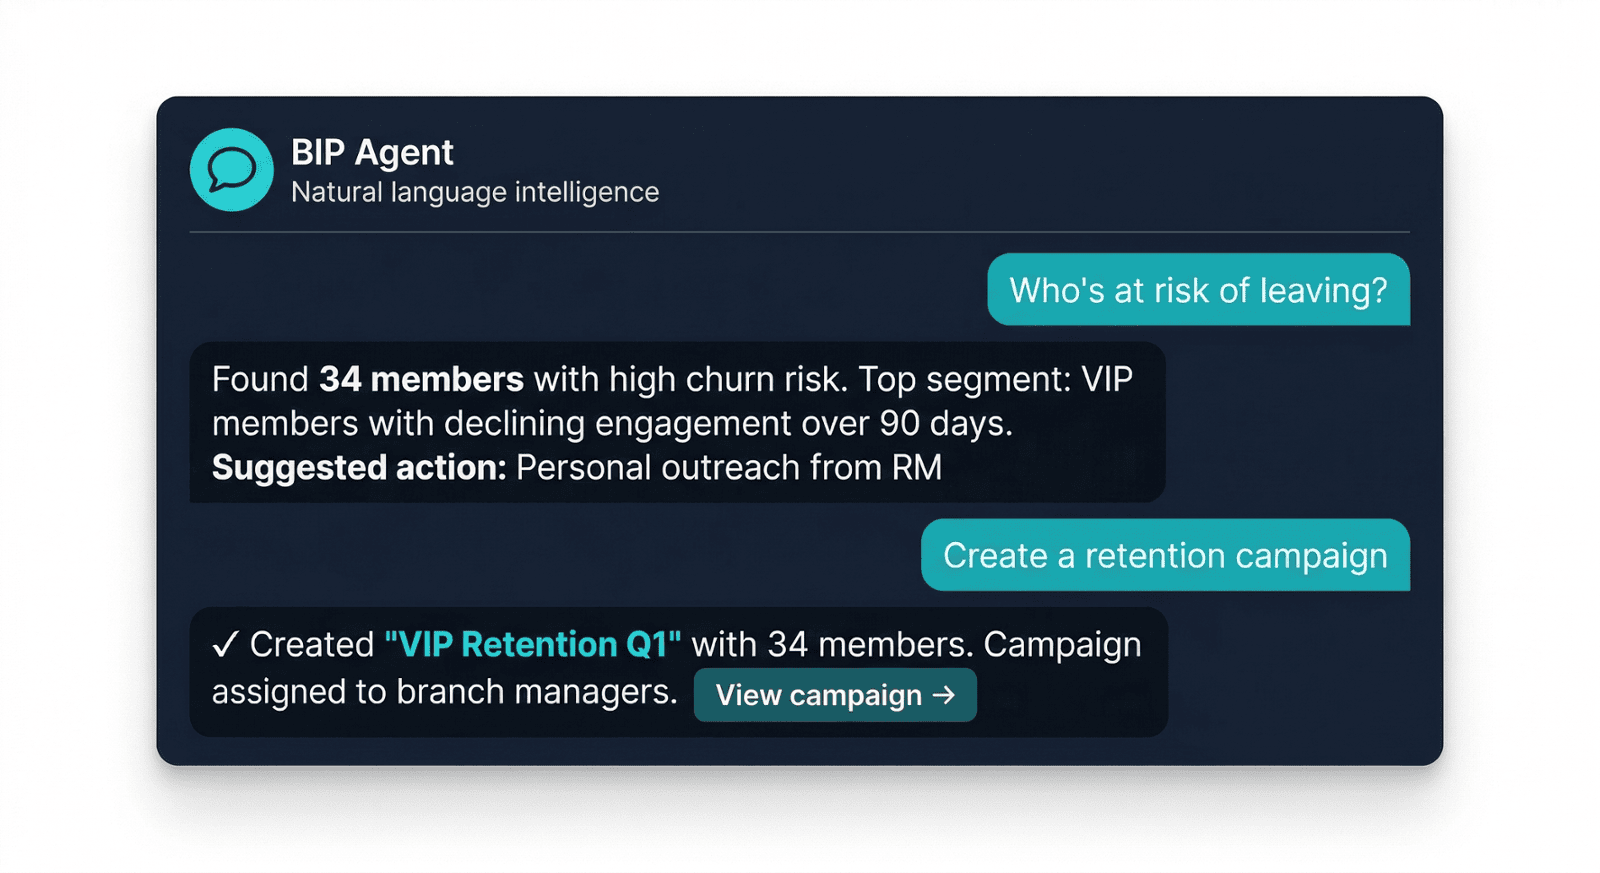1600x873 pixels.
Task: Click the "Natural language intelligence" subtitle
Action: coord(475,192)
